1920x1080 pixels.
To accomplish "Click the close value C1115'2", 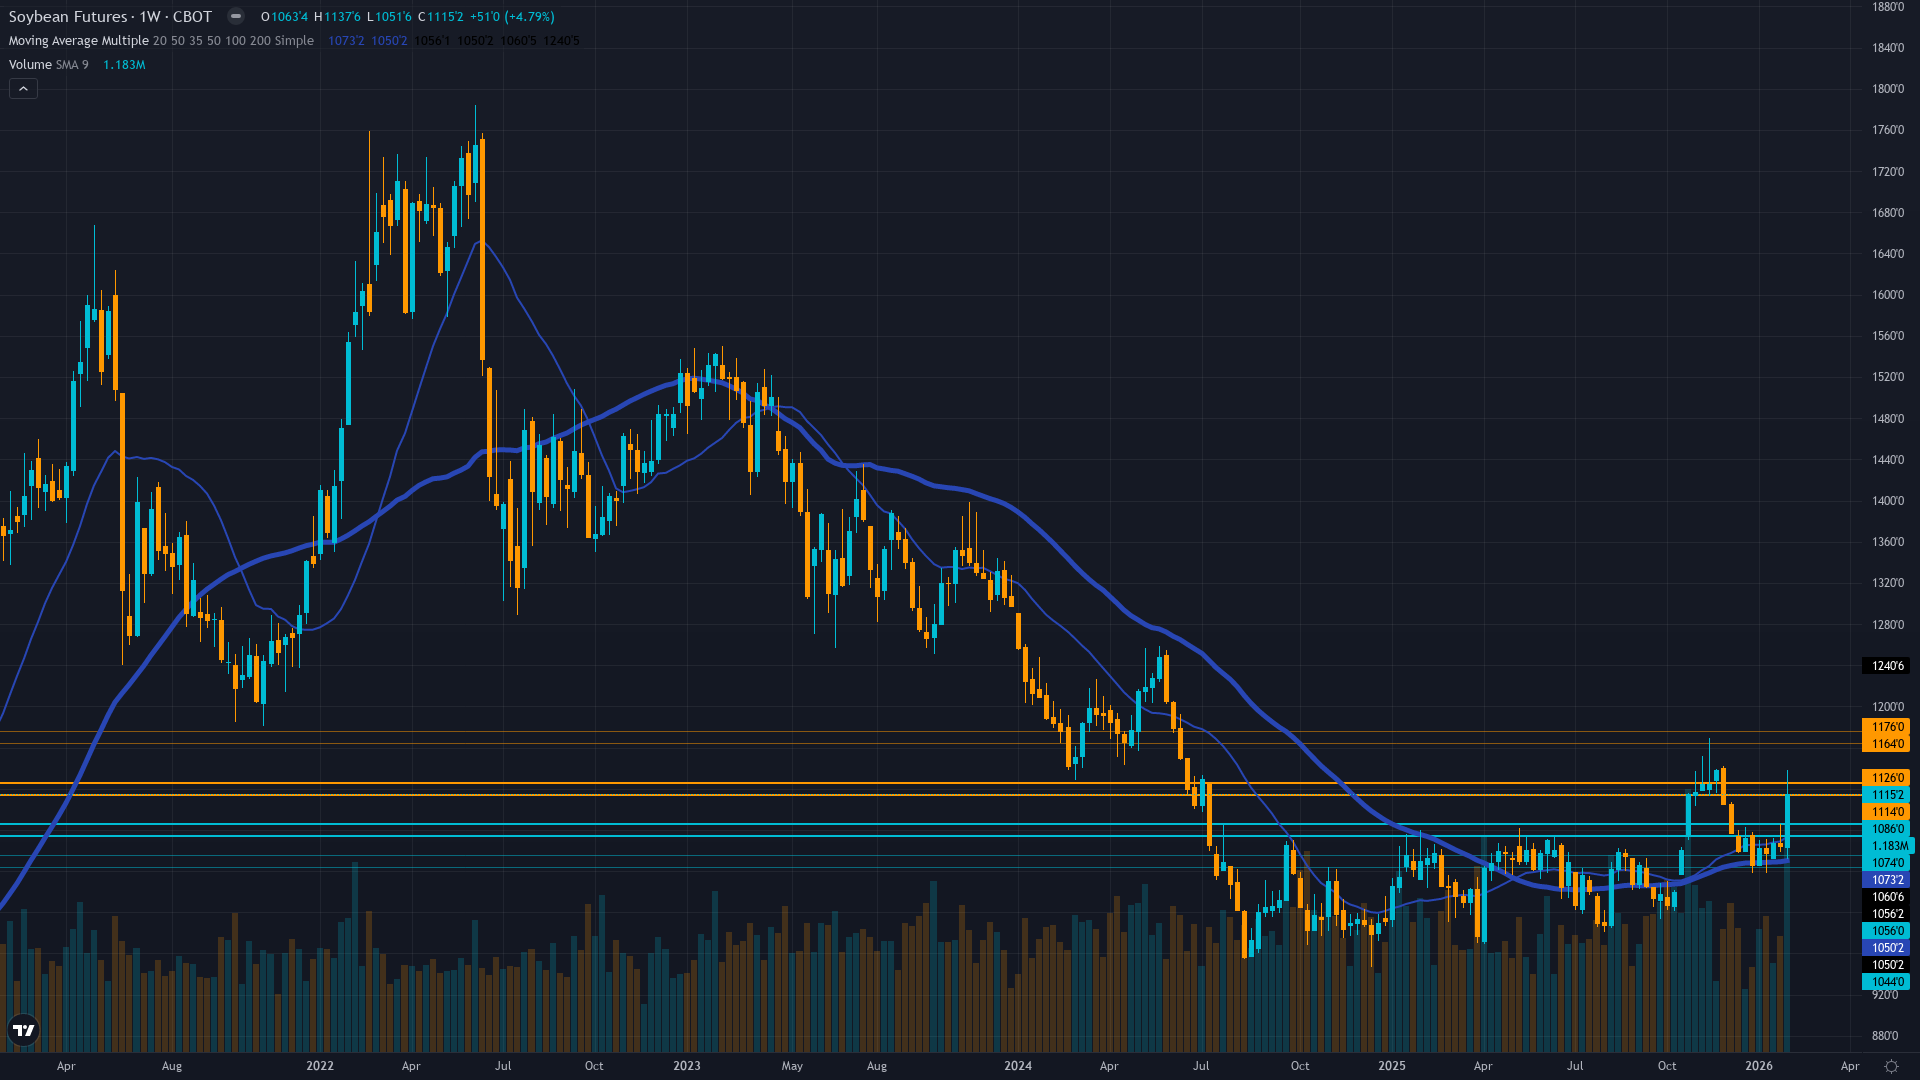I will click(441, 17).
